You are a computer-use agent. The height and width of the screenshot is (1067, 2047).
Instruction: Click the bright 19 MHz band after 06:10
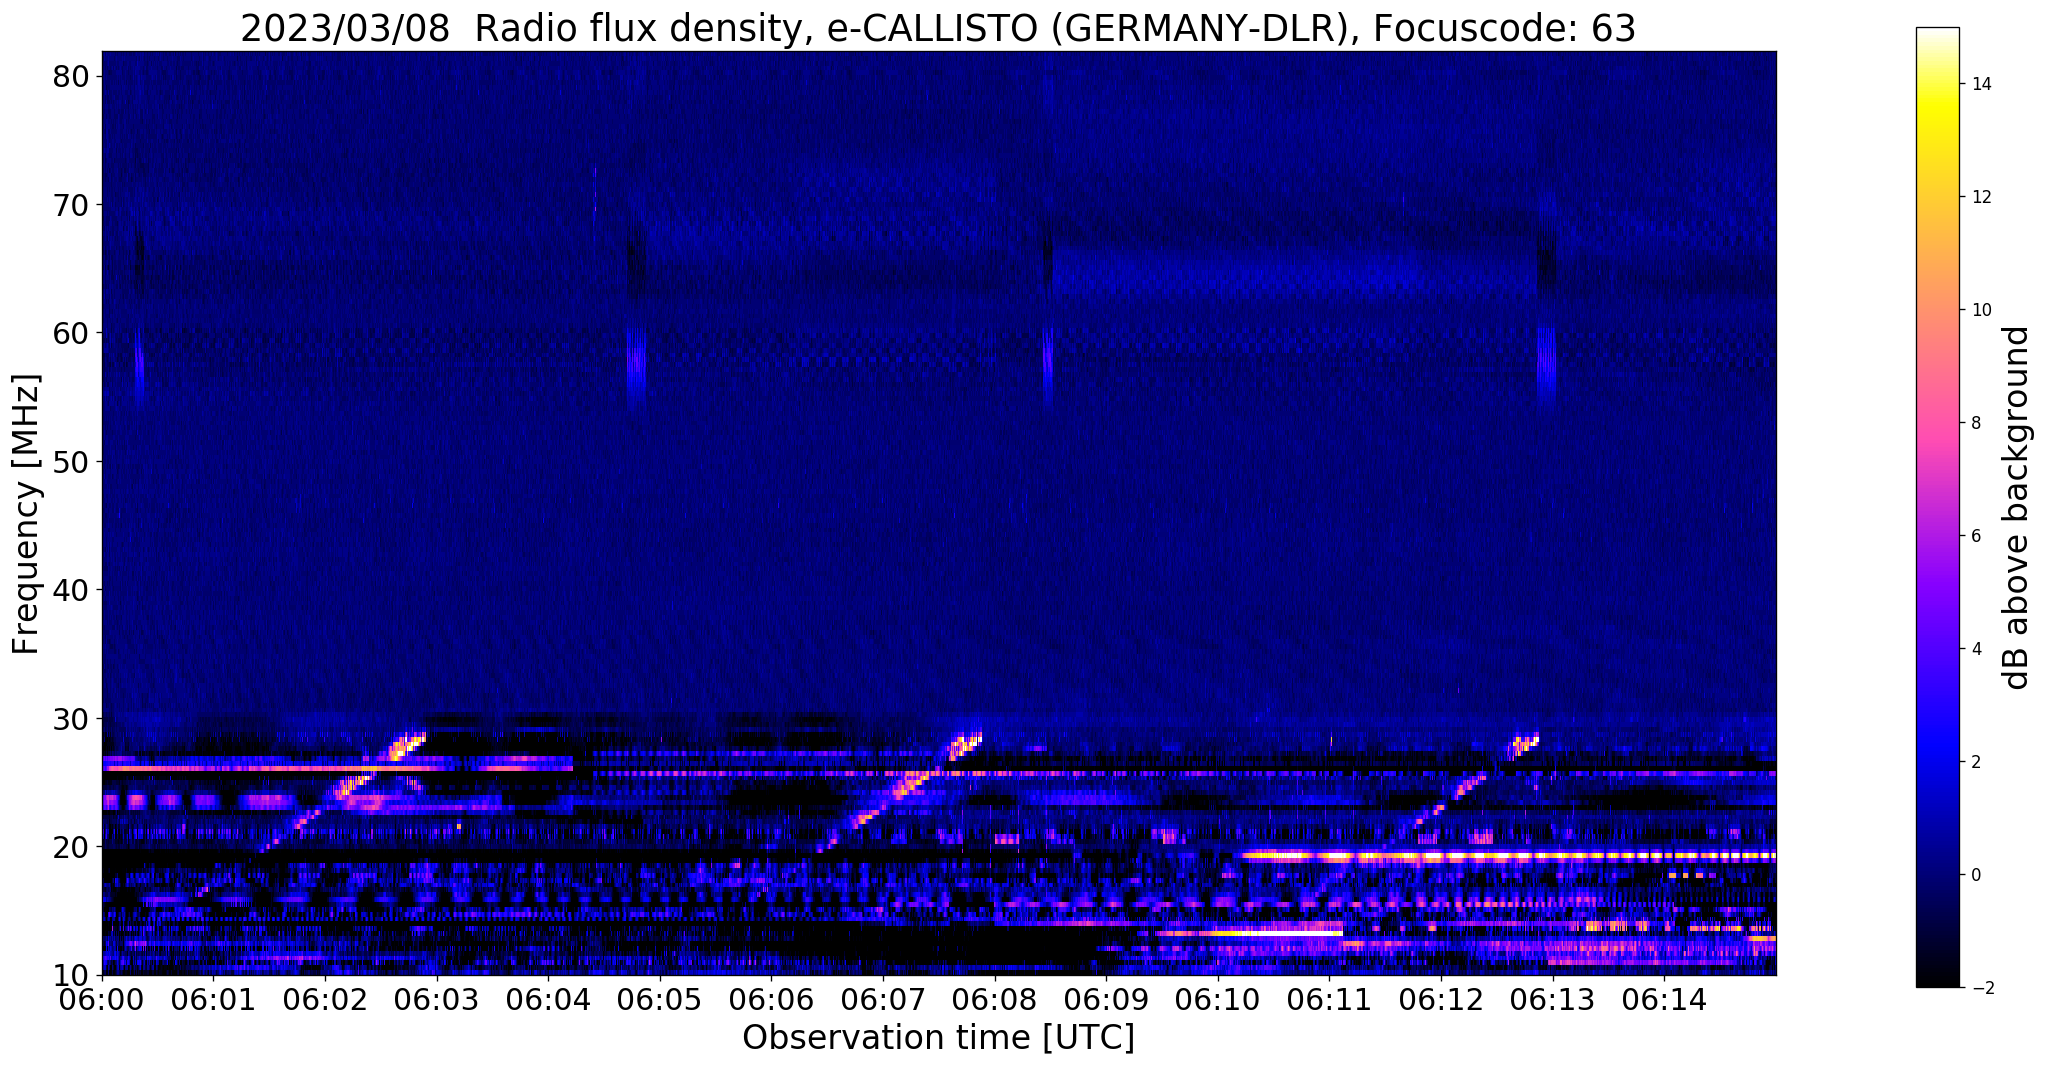(1508, 856)
